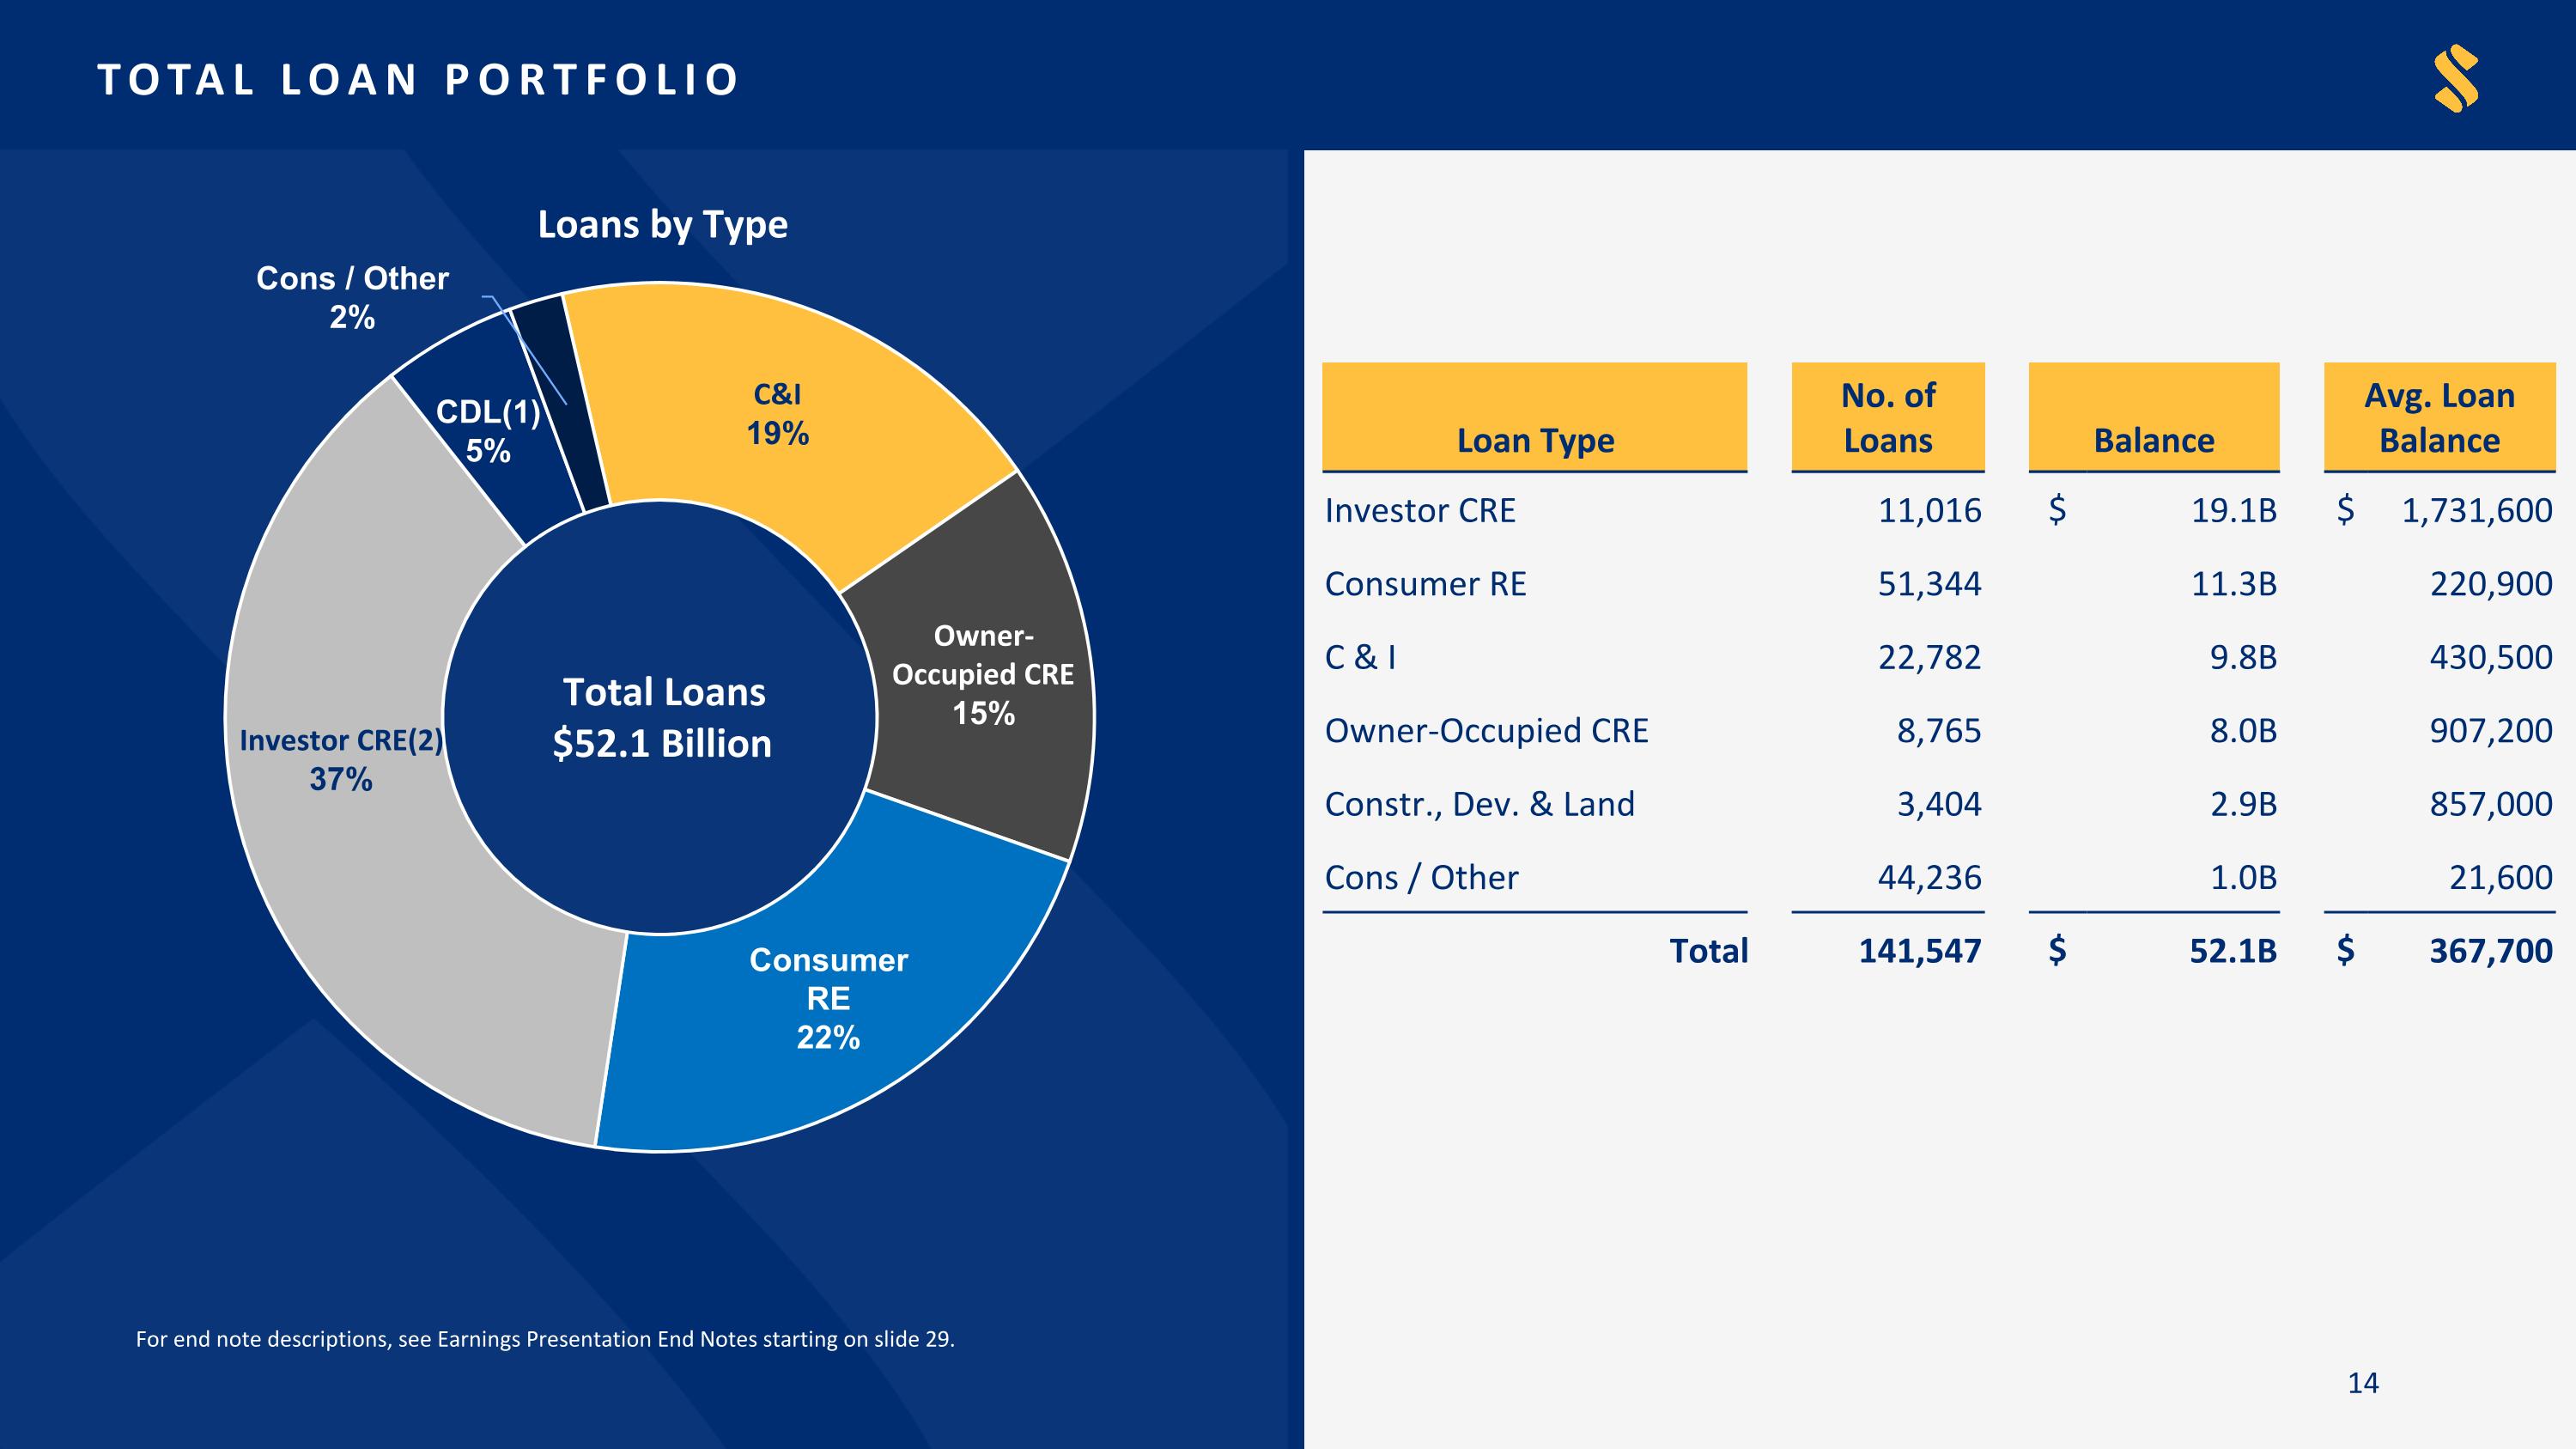This screenshot has height=1449, width=2576.
Task: Select the CDL(1) 5% segment label
Action: (488, 431)
